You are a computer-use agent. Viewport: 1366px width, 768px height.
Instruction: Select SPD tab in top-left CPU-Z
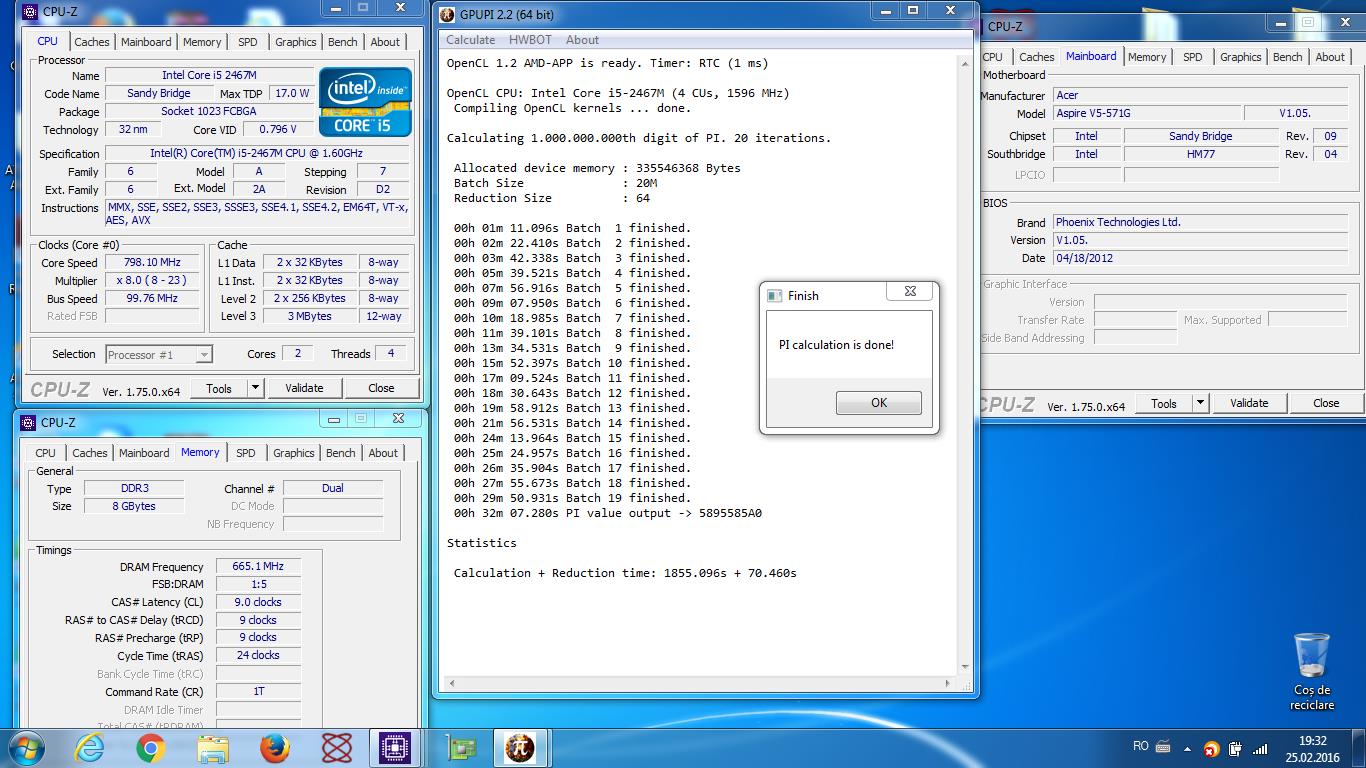tap(247, 42)
